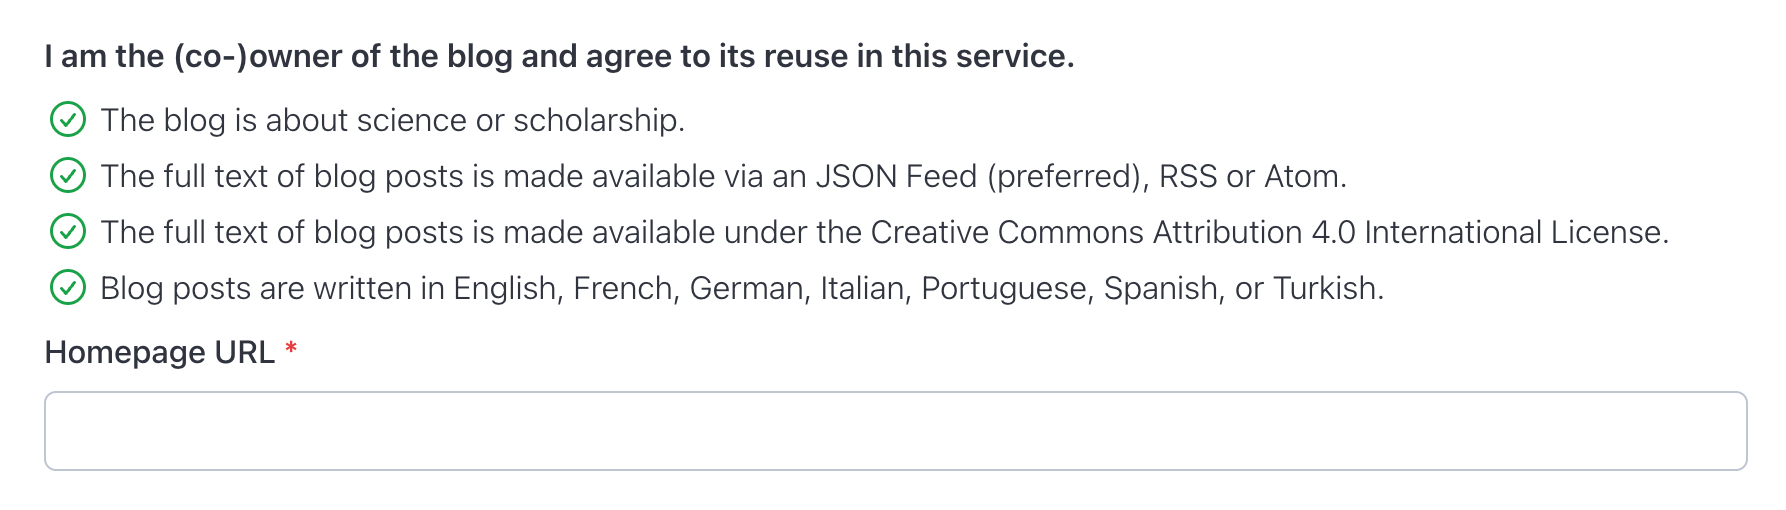Click the text "The blog is about science or scholarship."
Image resolution: width=1786 pixels, height=510 pixels.
point(392,120)
